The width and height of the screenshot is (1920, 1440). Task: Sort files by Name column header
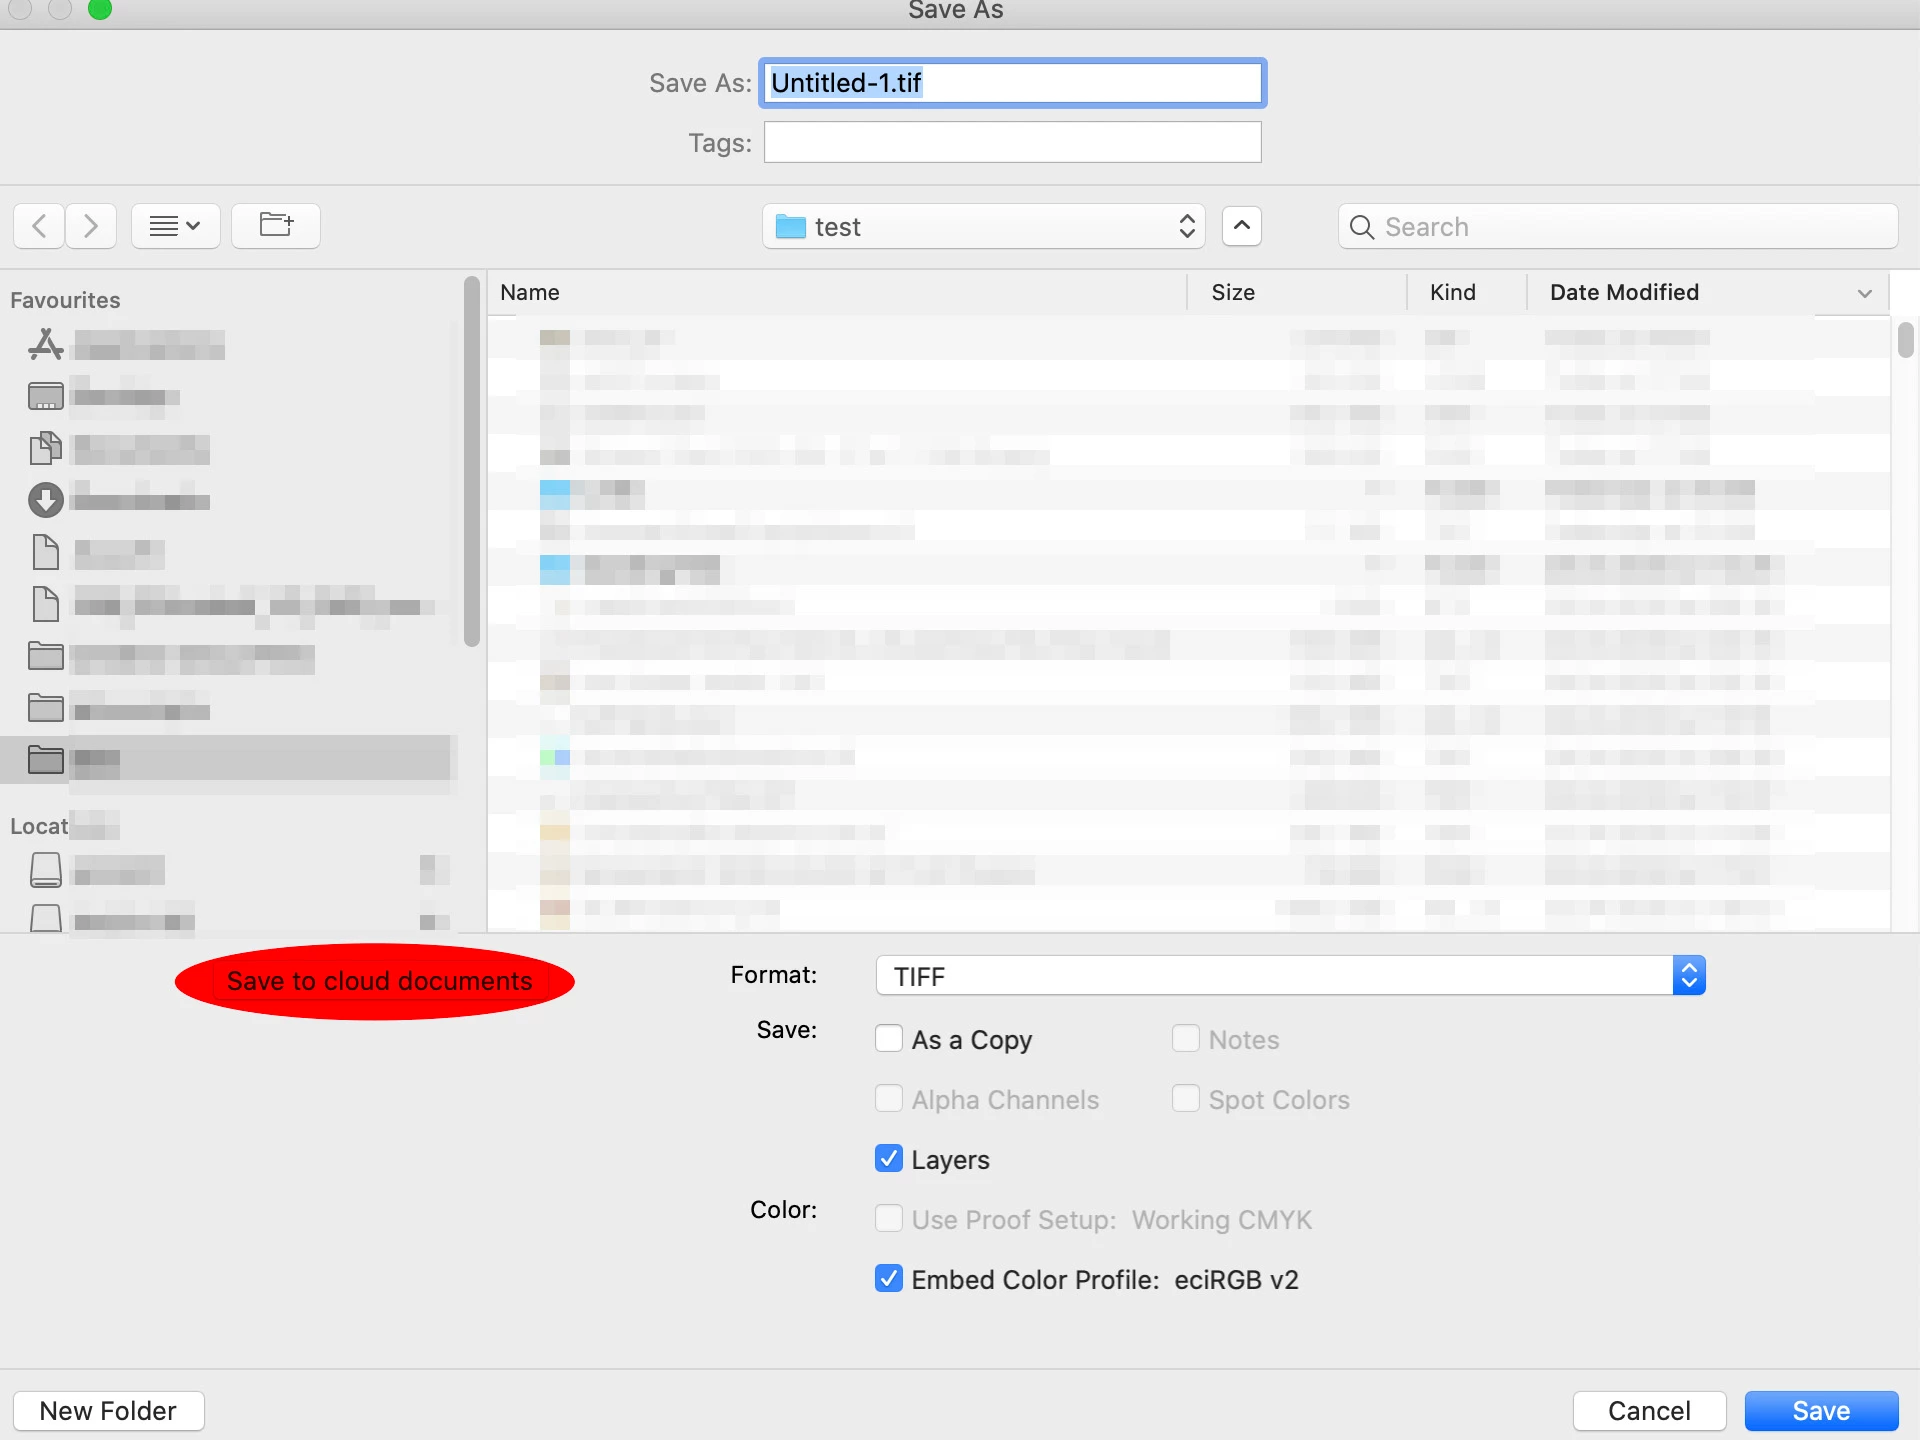[530, 292]
